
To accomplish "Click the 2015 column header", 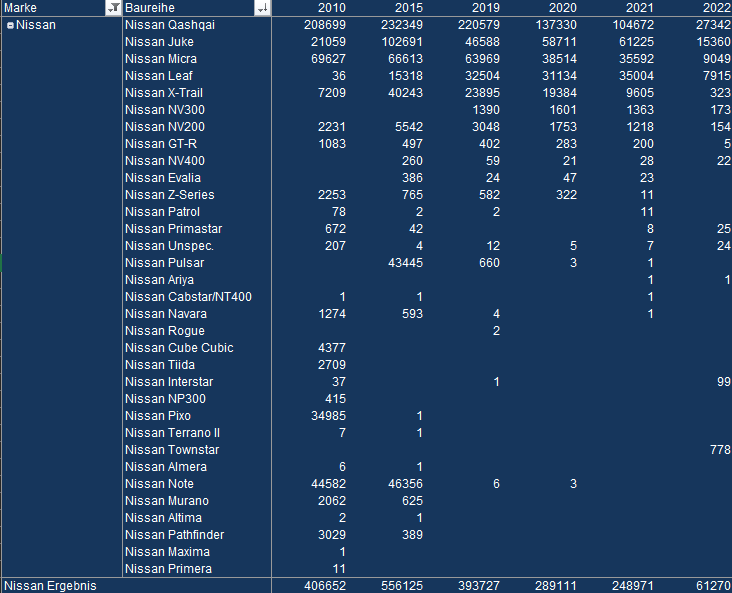I will (x=408, y=8).
